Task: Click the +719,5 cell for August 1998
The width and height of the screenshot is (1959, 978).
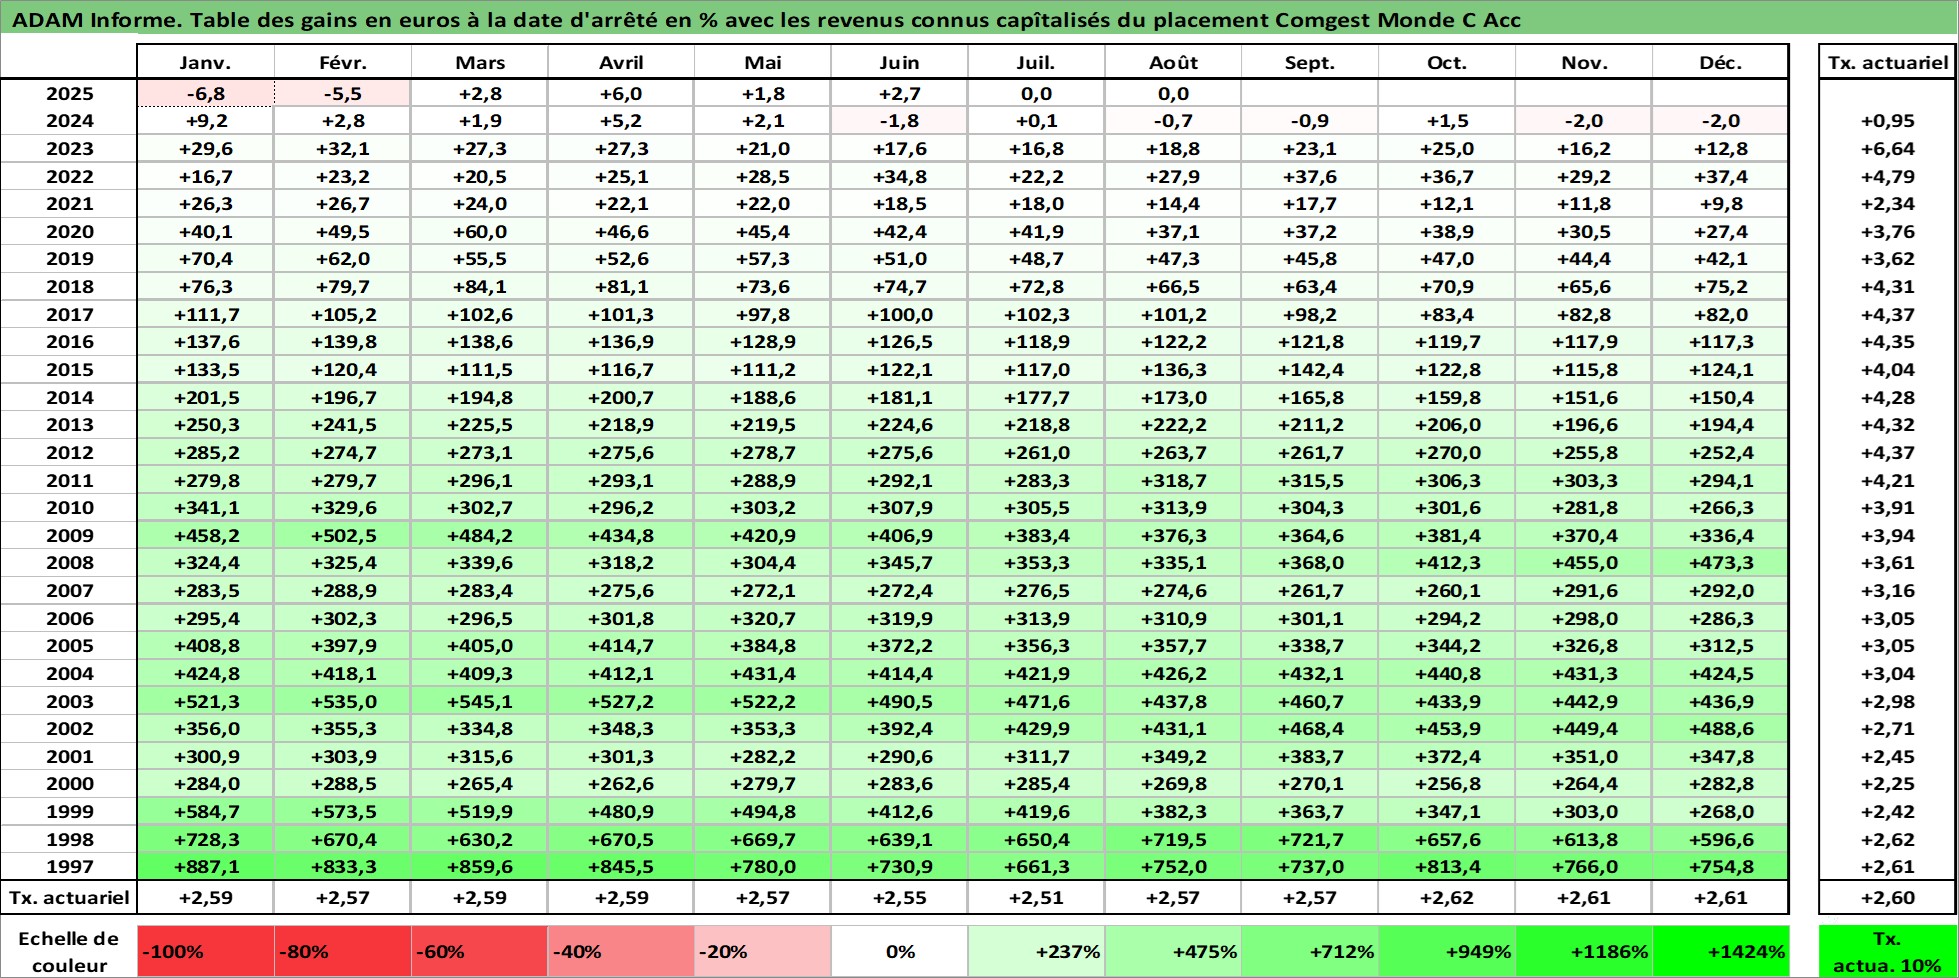Action: click(x=1173, y=840)
